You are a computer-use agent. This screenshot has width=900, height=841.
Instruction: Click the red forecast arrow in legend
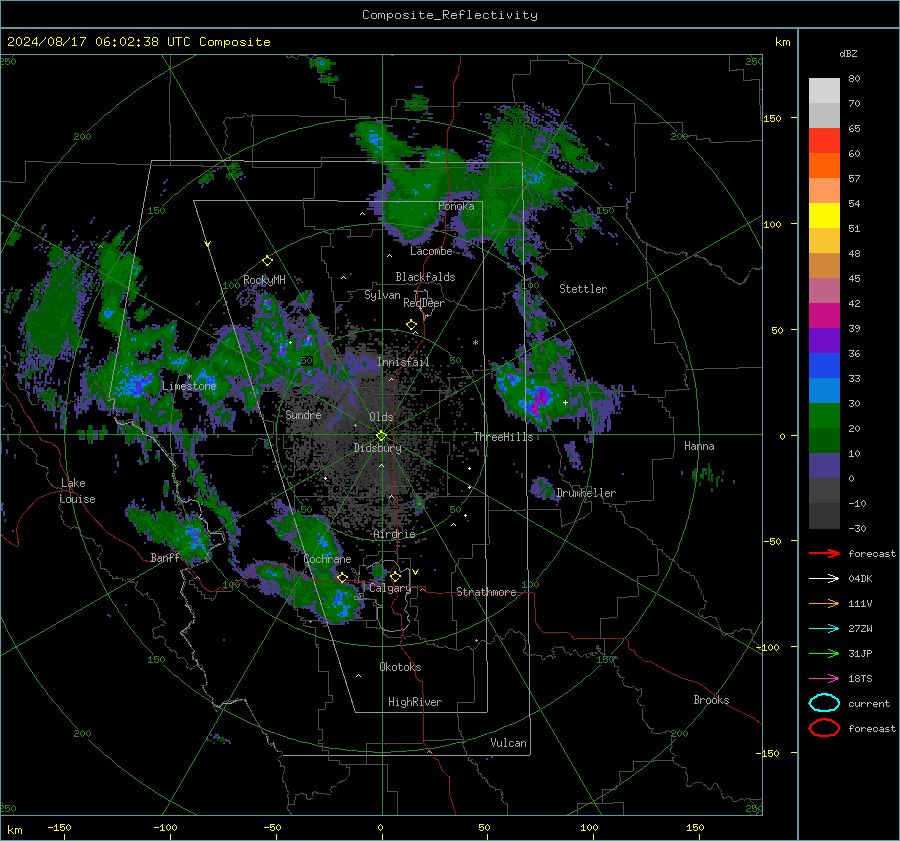tap(824, 553)
